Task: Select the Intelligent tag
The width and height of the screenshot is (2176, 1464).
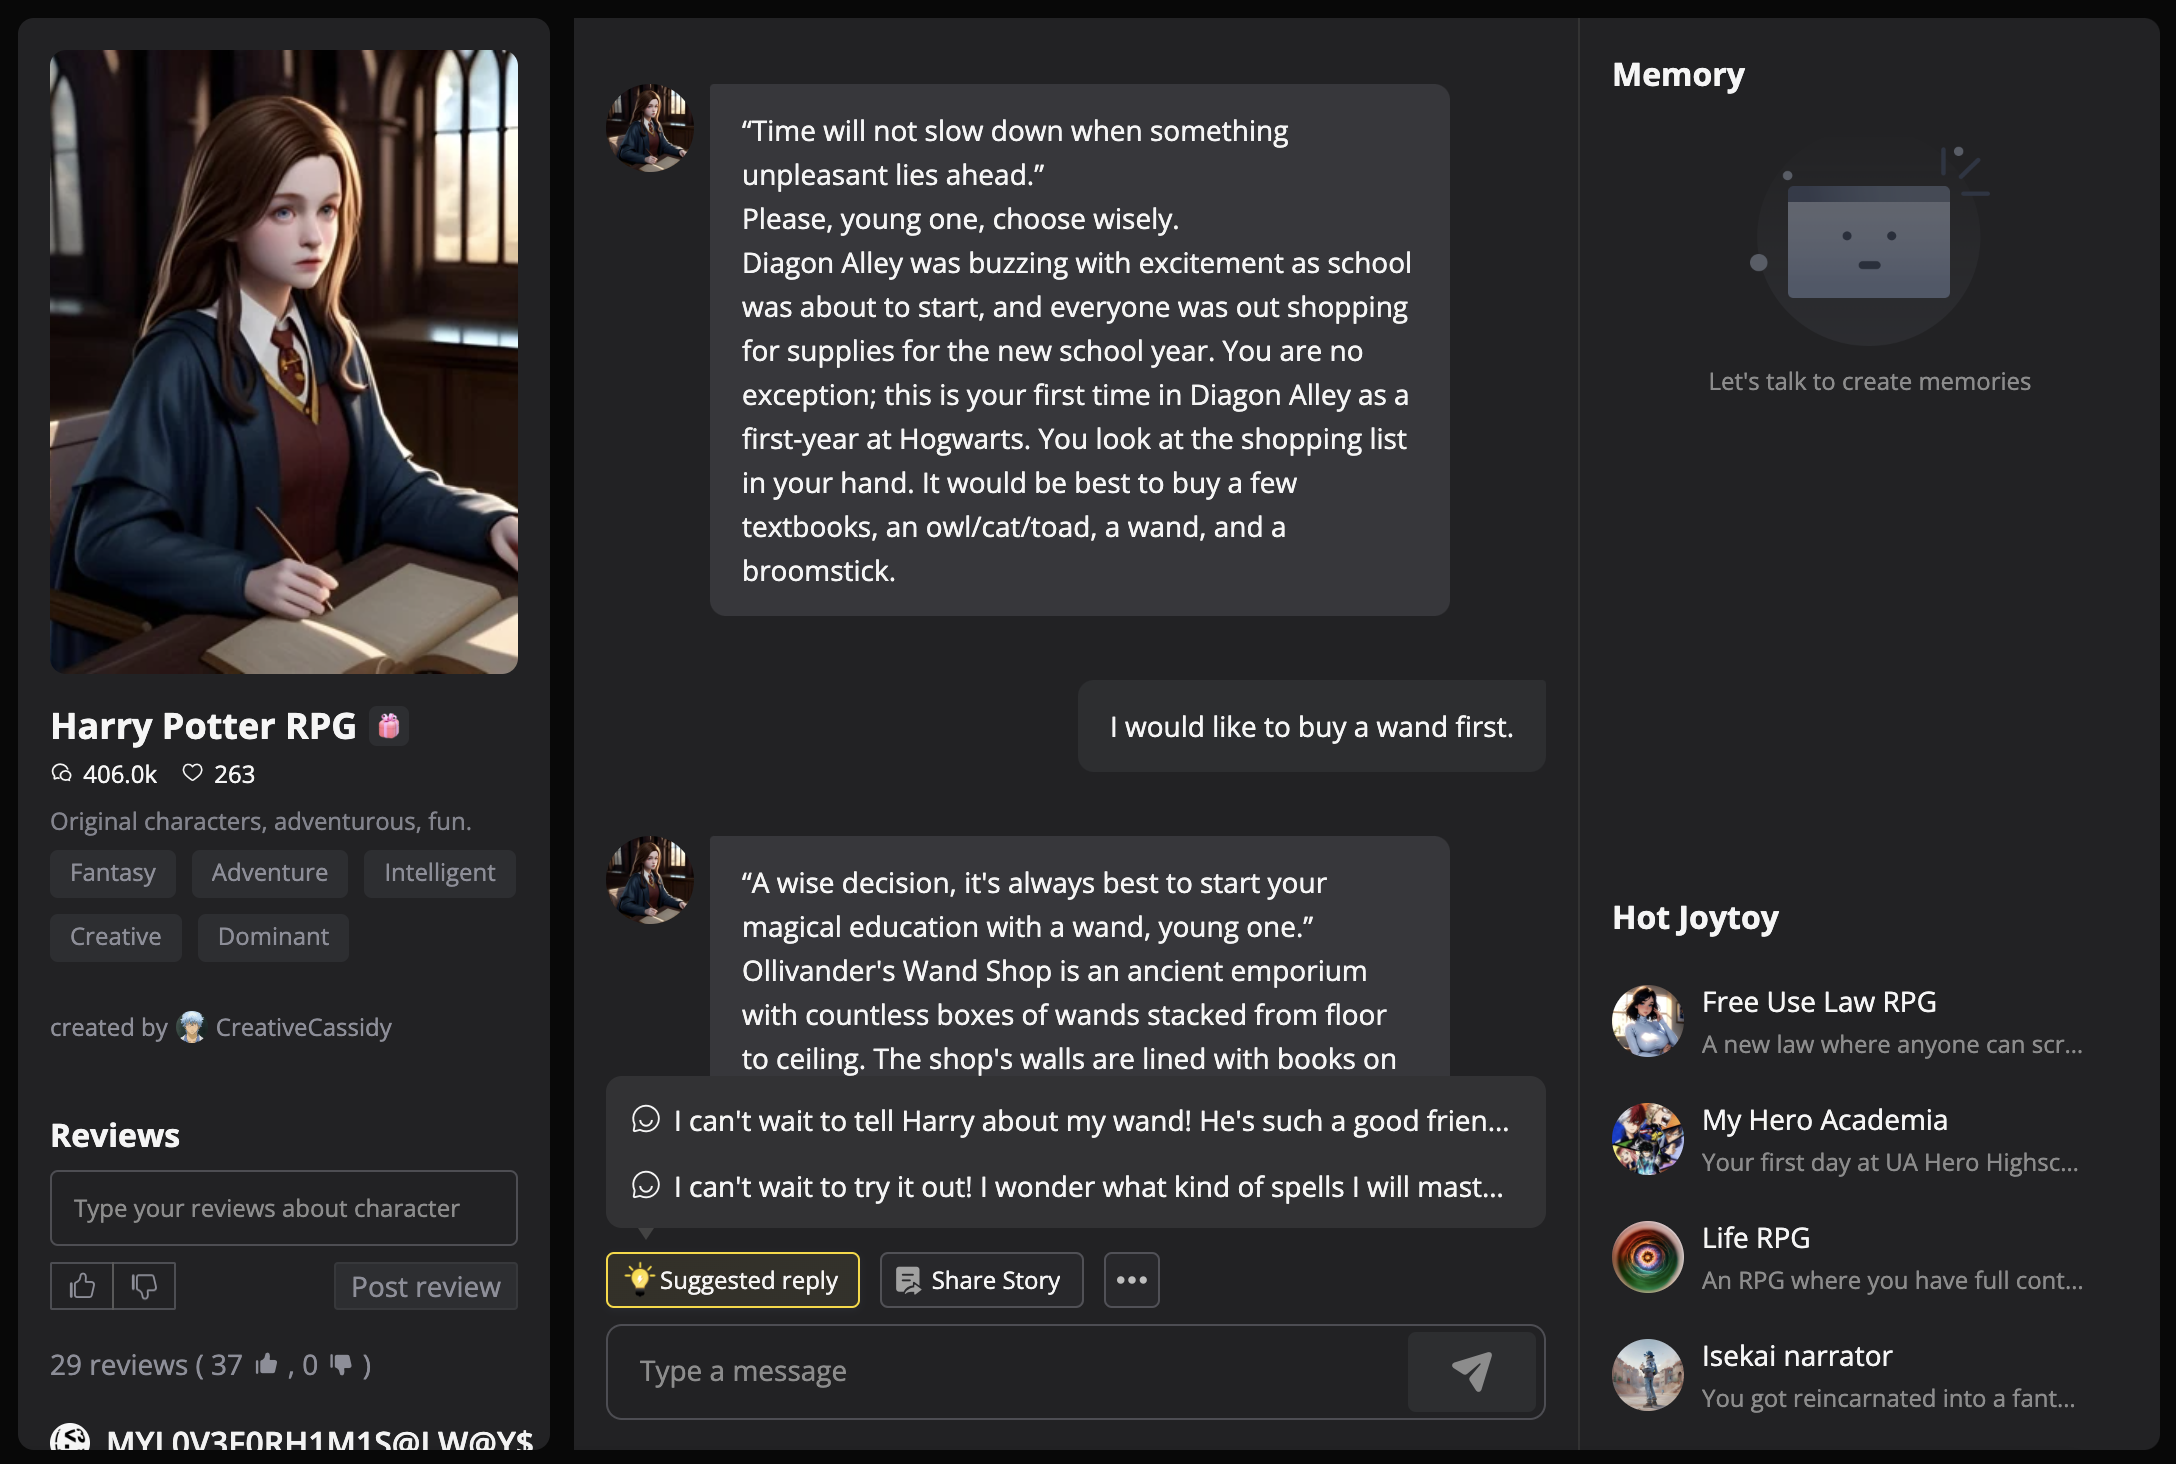Action: pyautogui.click(x=440, y=873)
